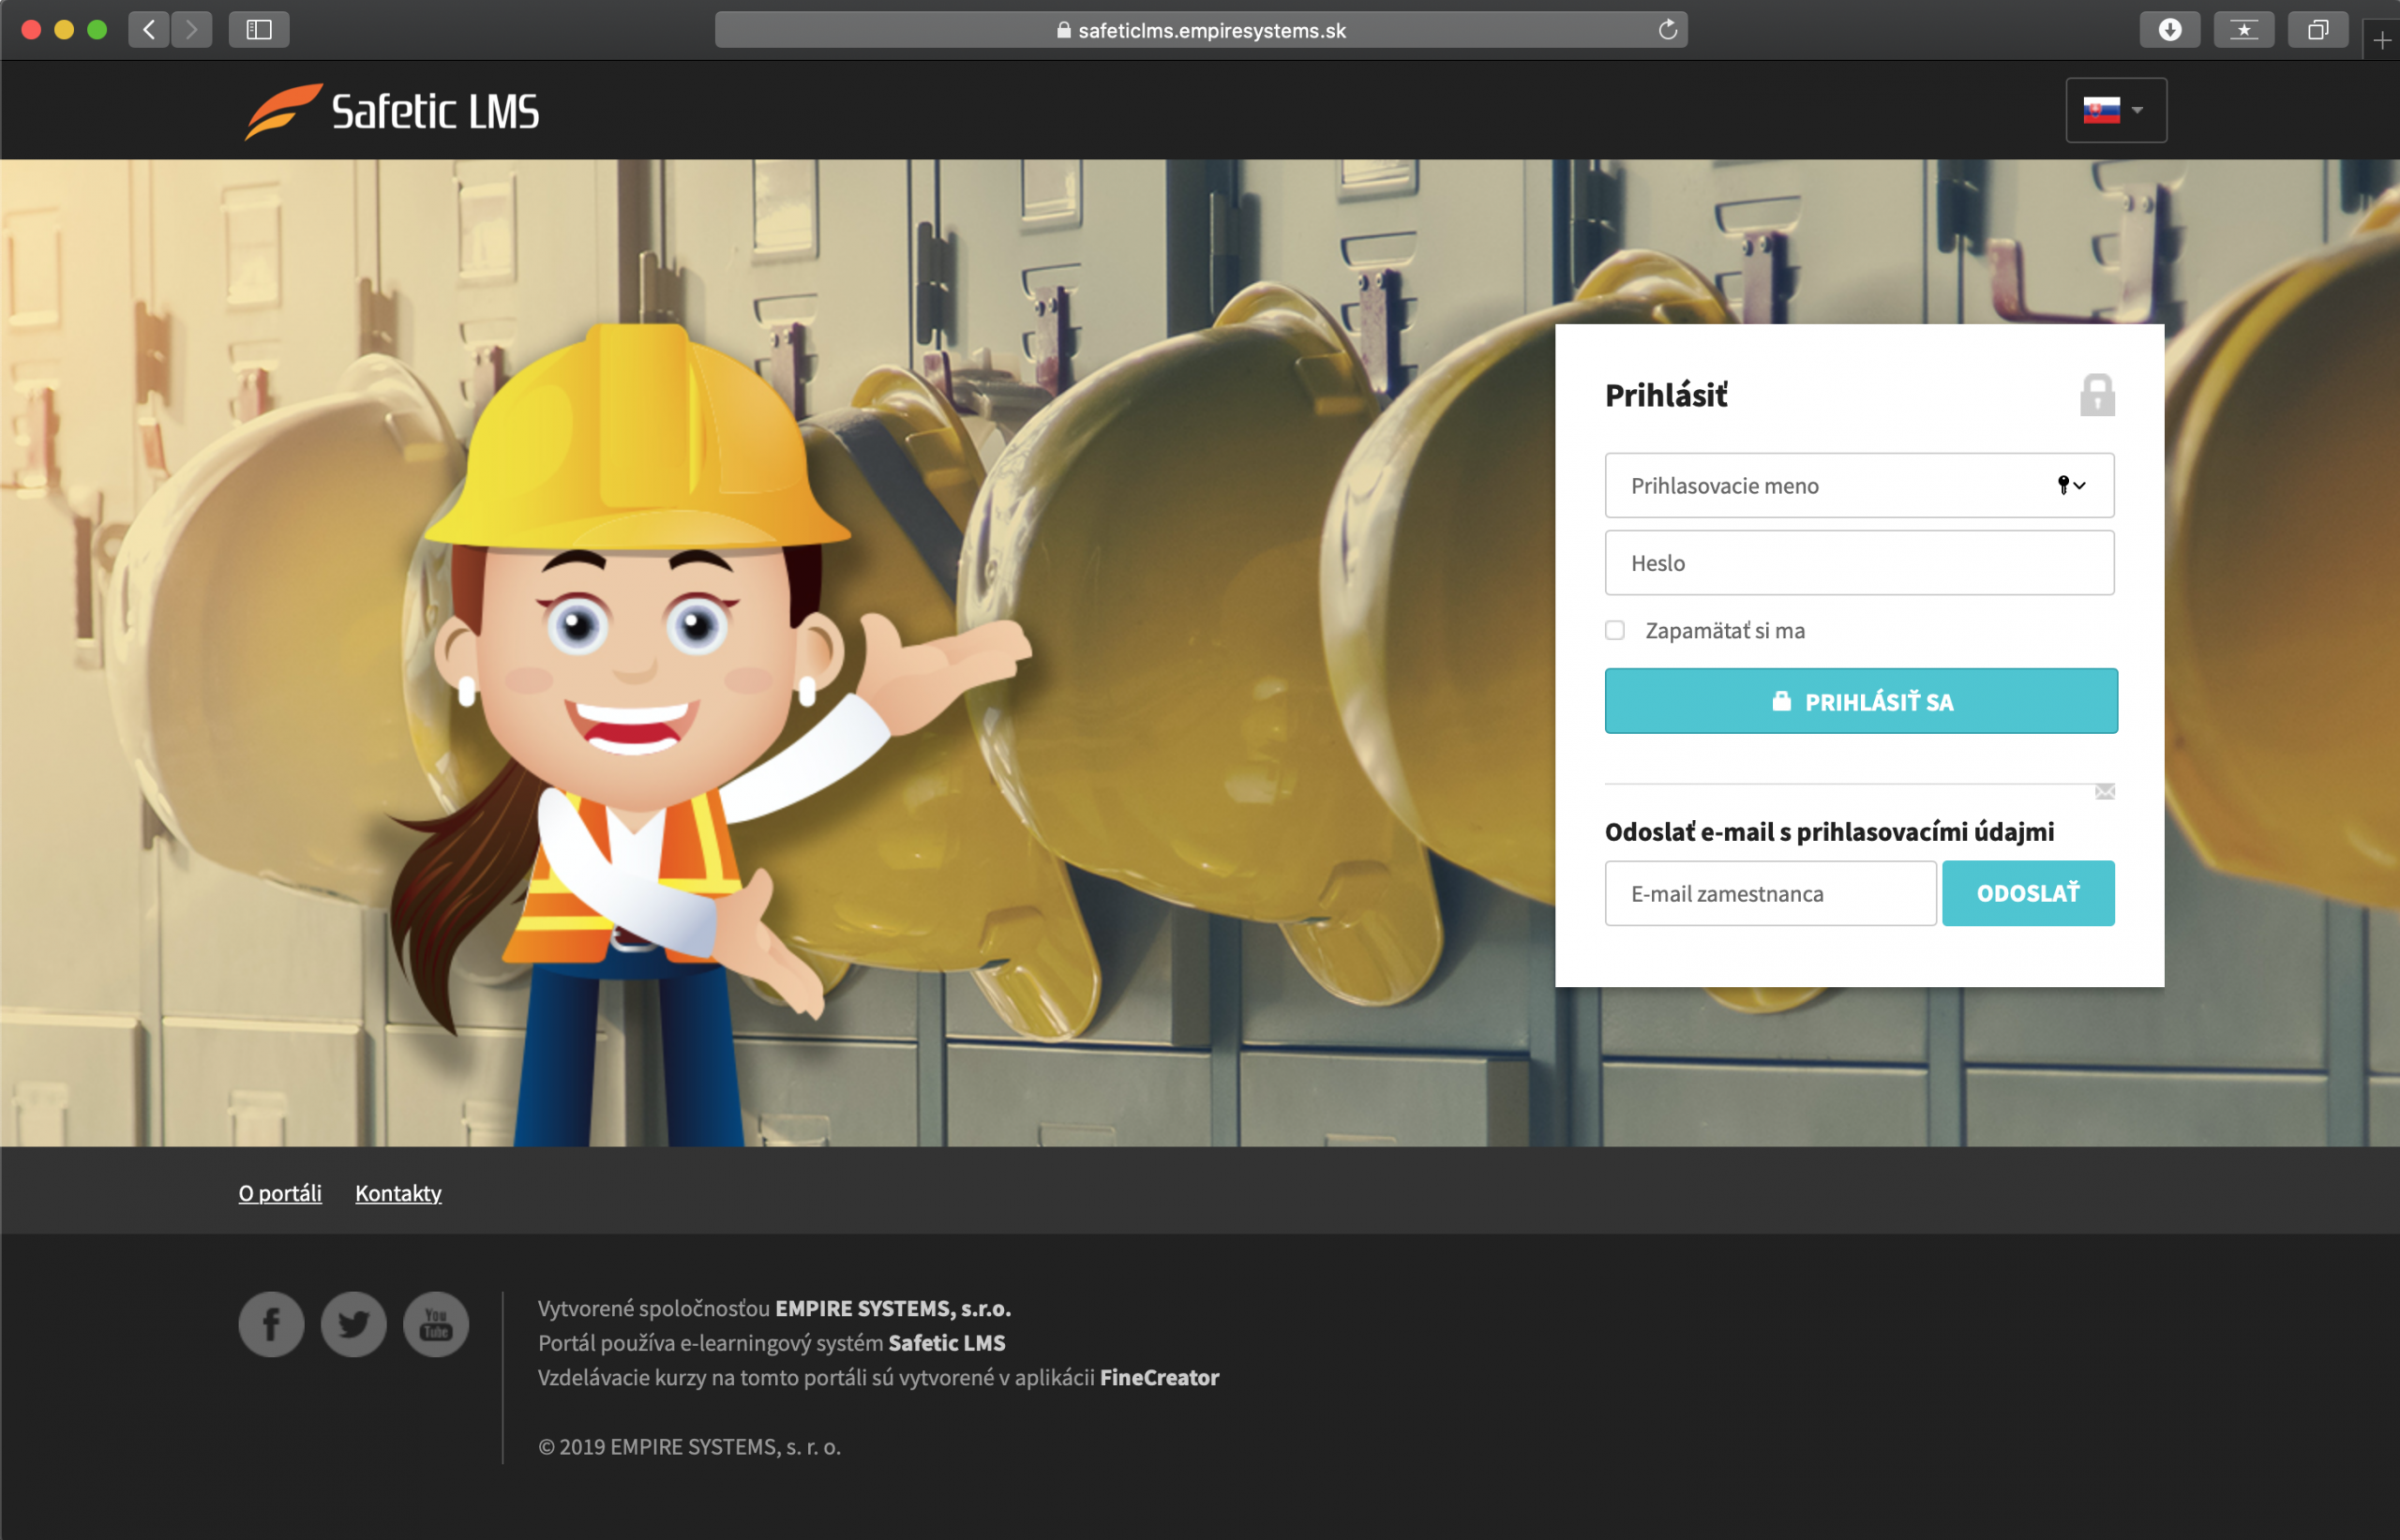The image size is (2400, 1540).
Task: Toggle the Safari sidebar button
Action: (259, 30)
